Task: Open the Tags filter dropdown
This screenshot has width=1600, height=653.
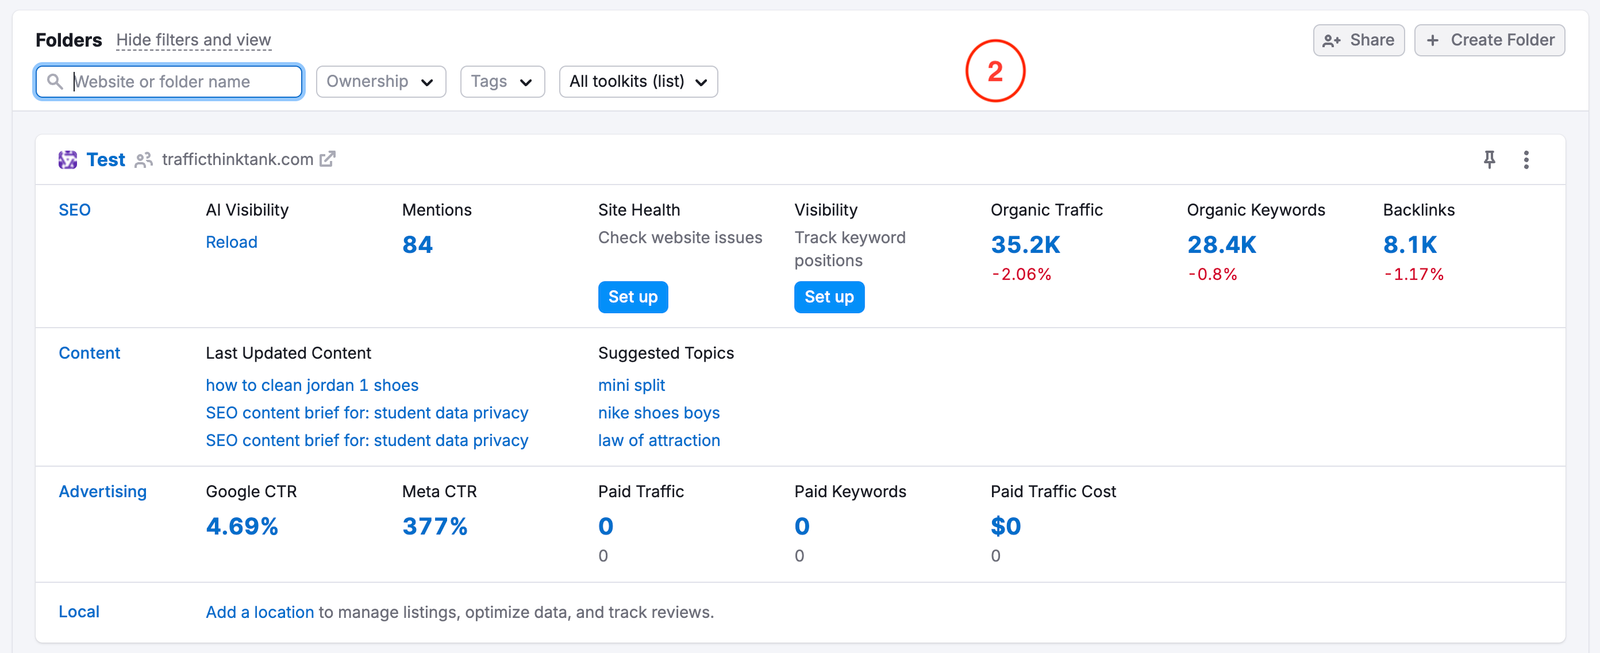Action: point(502,82)
